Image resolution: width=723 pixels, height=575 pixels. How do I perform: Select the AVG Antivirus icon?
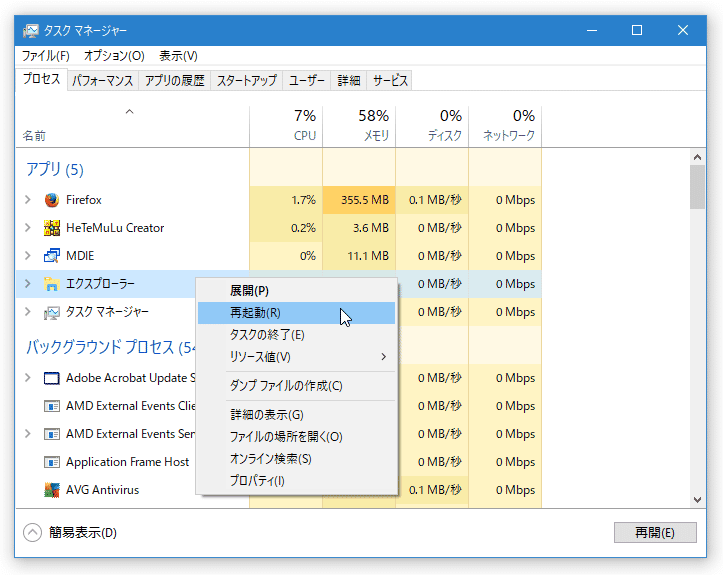[x=52, y=490]
